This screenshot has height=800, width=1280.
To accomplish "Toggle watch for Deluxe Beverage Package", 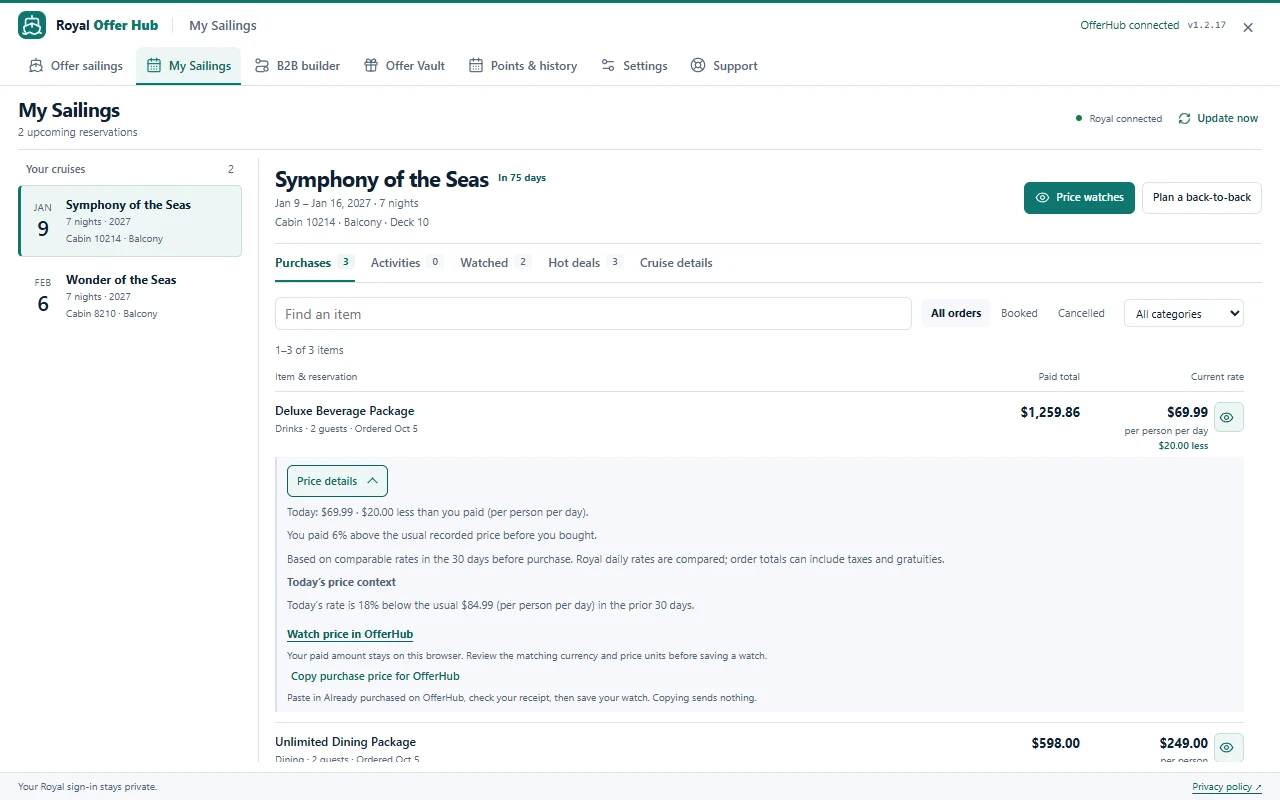I will click(x=1227, y=417).
